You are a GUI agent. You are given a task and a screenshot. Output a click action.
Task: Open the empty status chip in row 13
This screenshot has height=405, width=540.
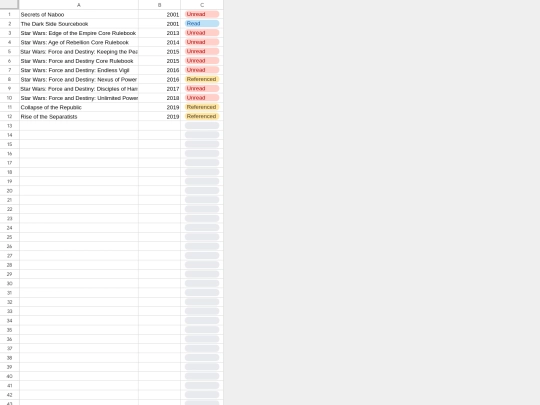click(202, 126)
